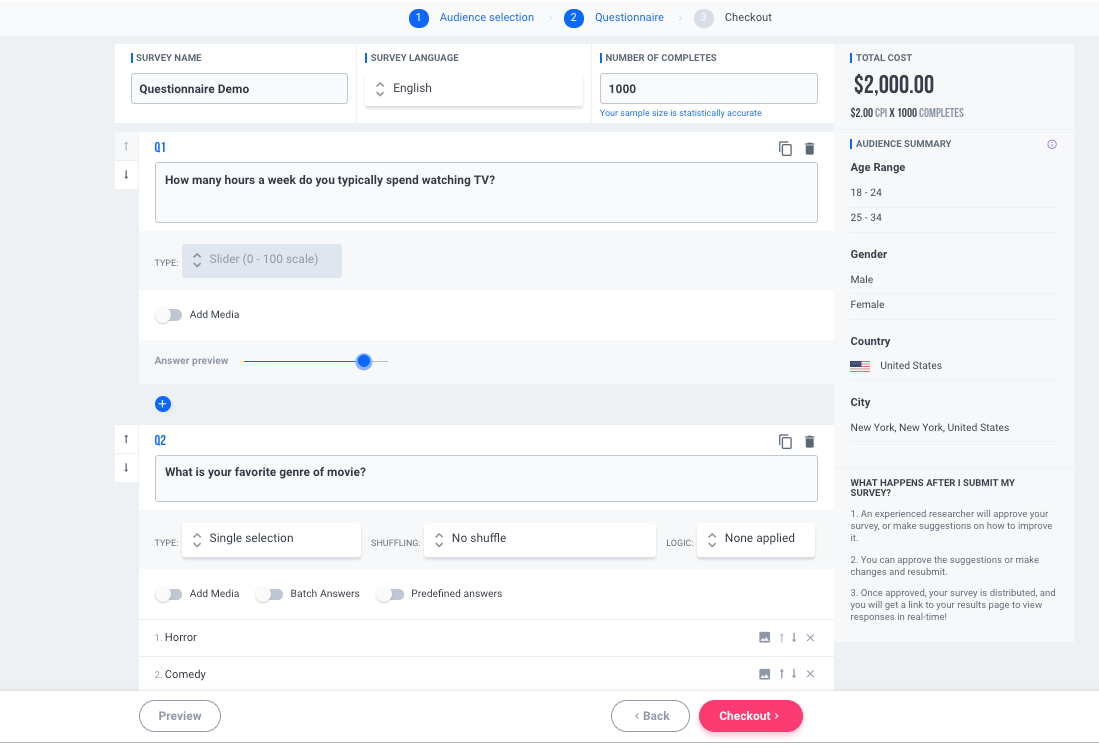Enable Batch Answers toggle
Screen dimensions: 1099x748
pyautogui.click(x=269, y=594)
